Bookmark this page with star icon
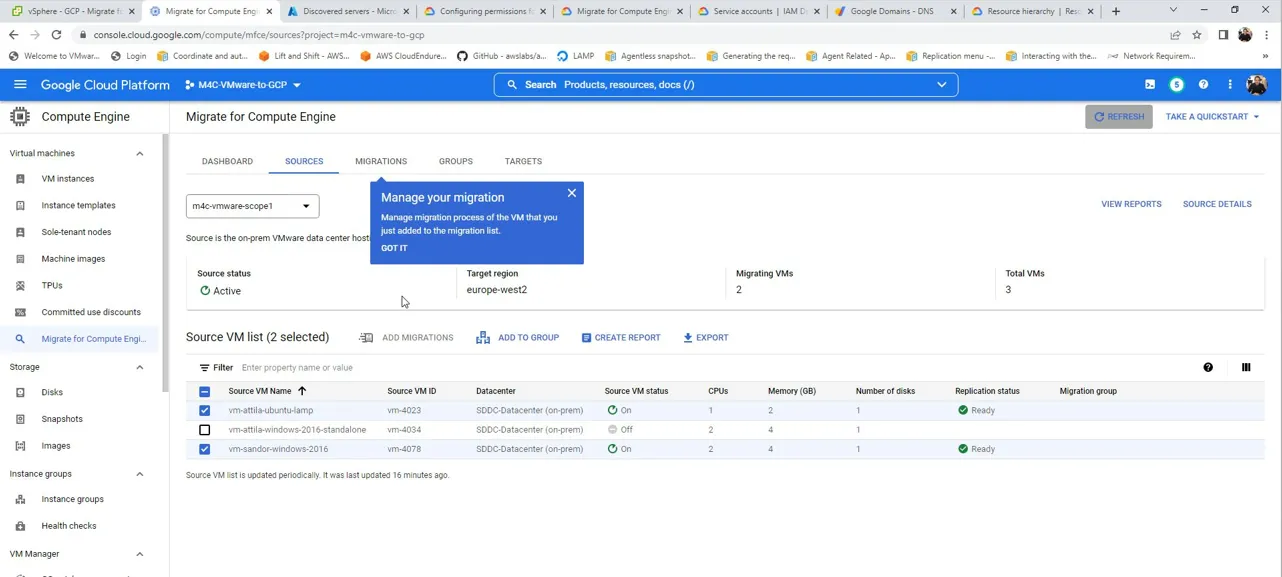 coord(1197,35)
